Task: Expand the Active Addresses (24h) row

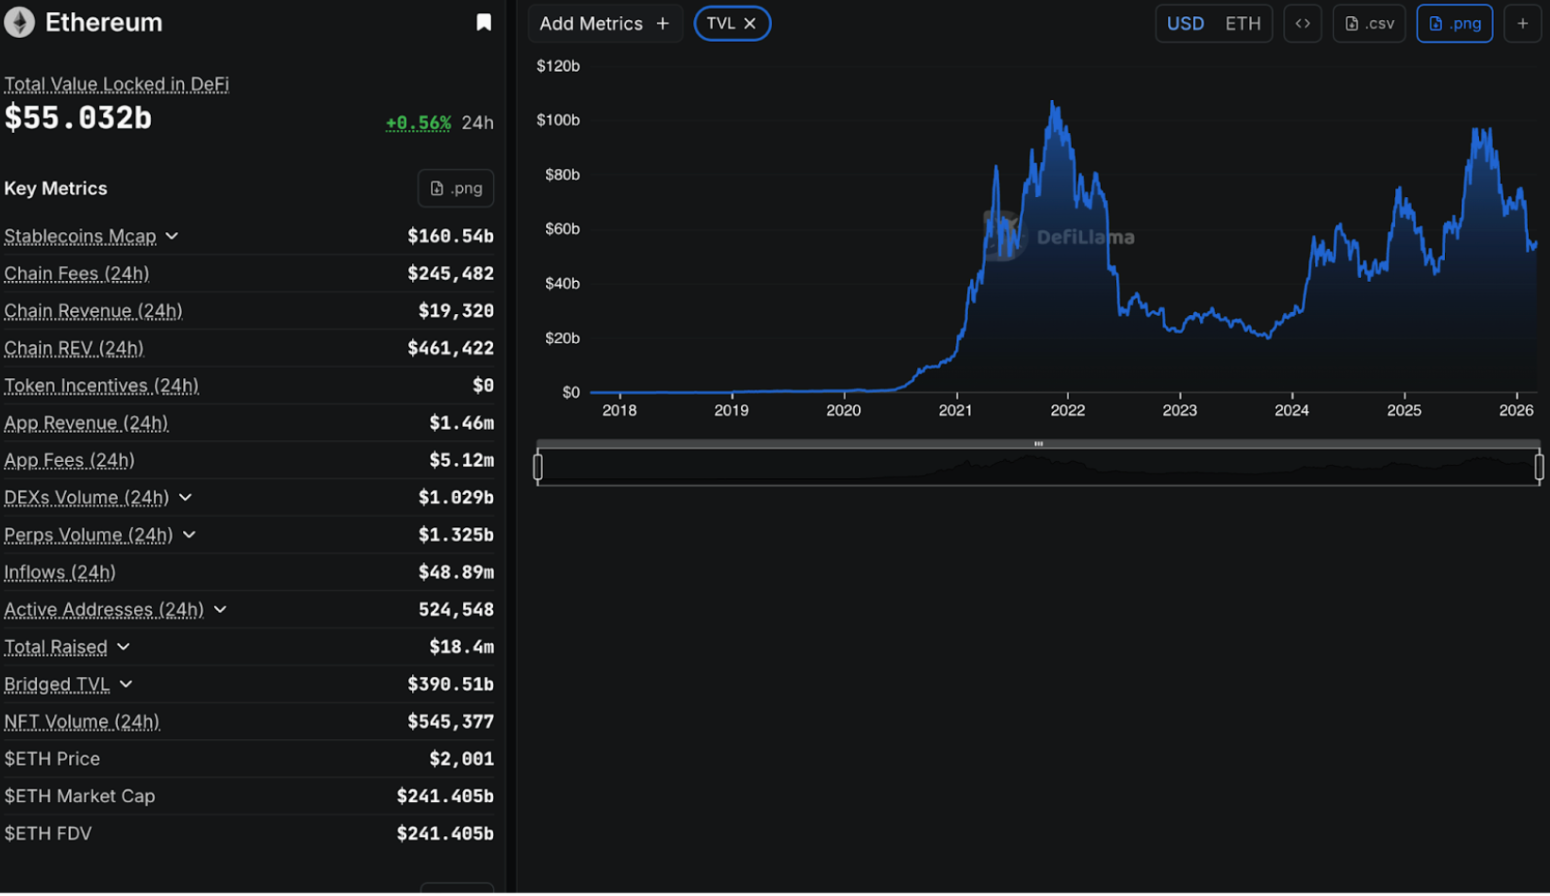Action: [220, 609]
